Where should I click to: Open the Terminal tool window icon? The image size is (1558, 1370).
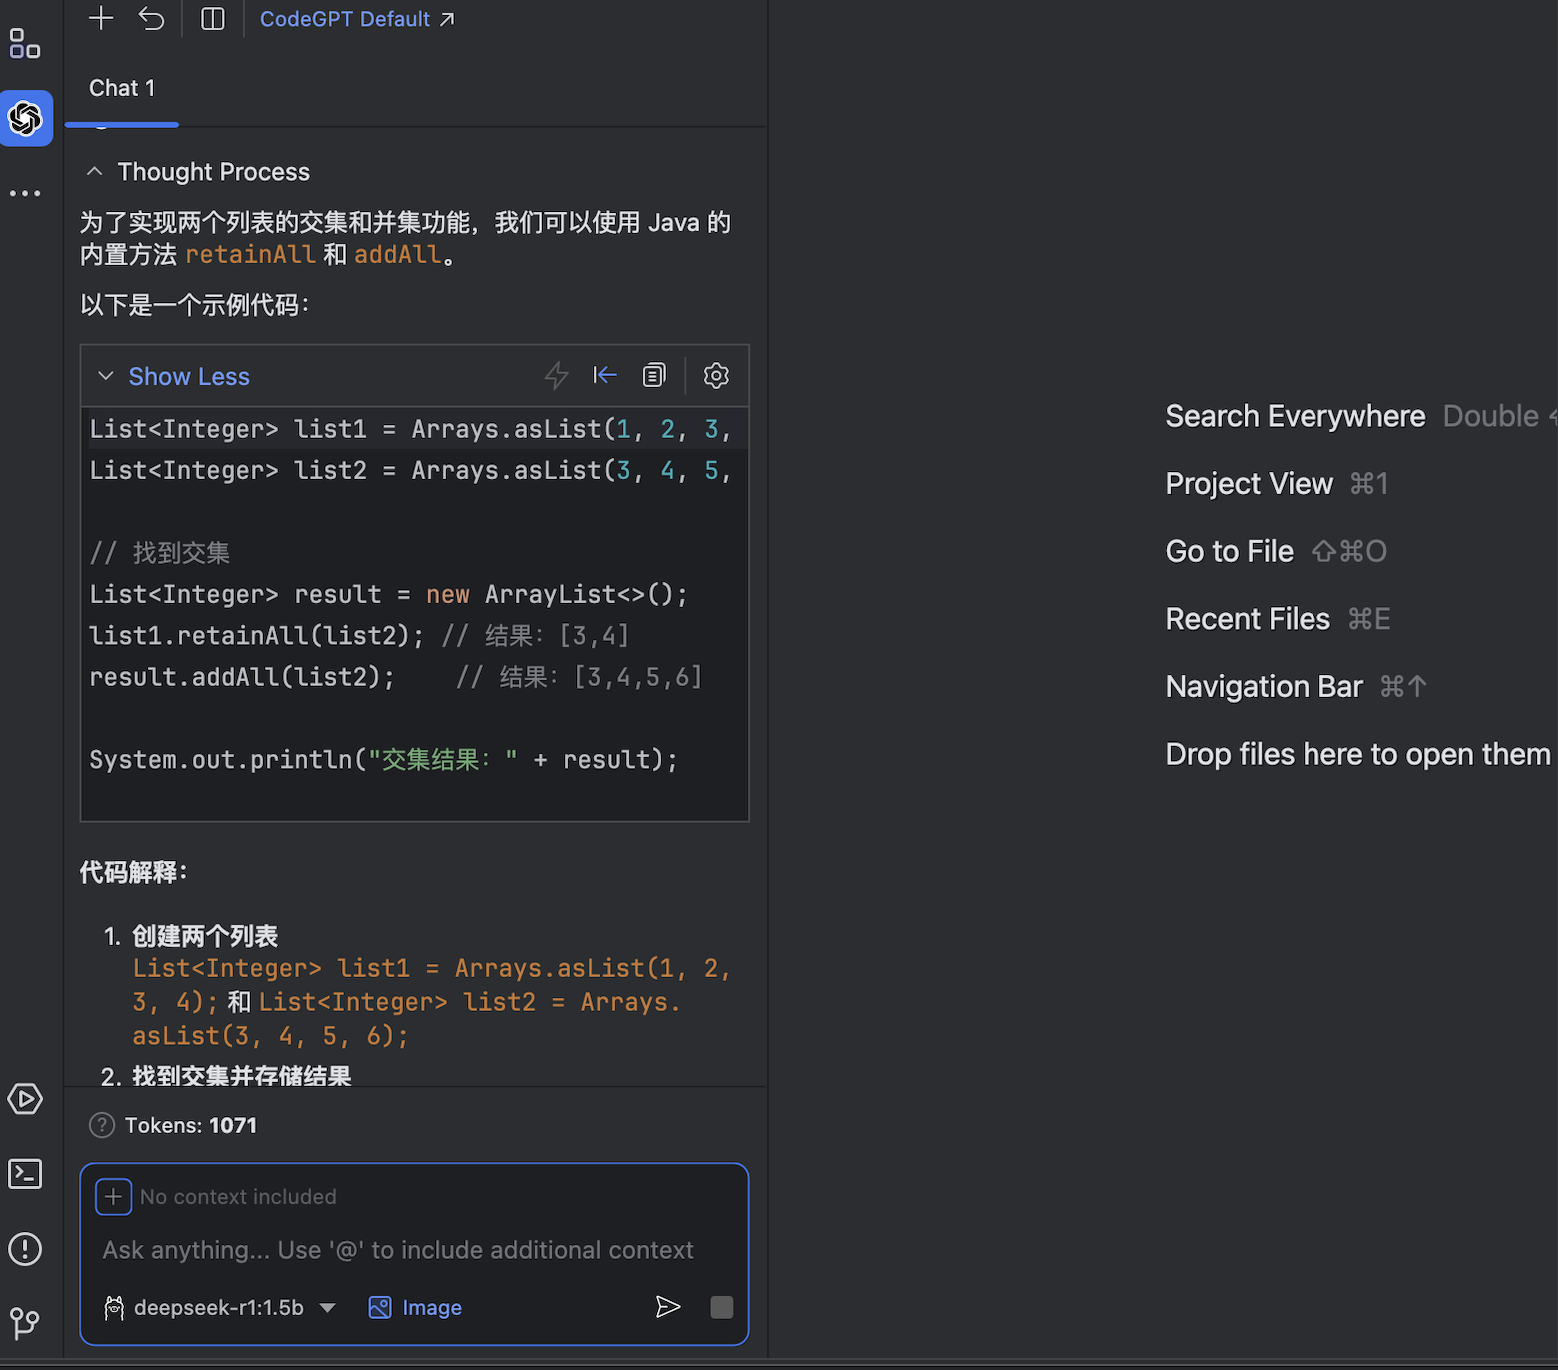click(25, 1174)
